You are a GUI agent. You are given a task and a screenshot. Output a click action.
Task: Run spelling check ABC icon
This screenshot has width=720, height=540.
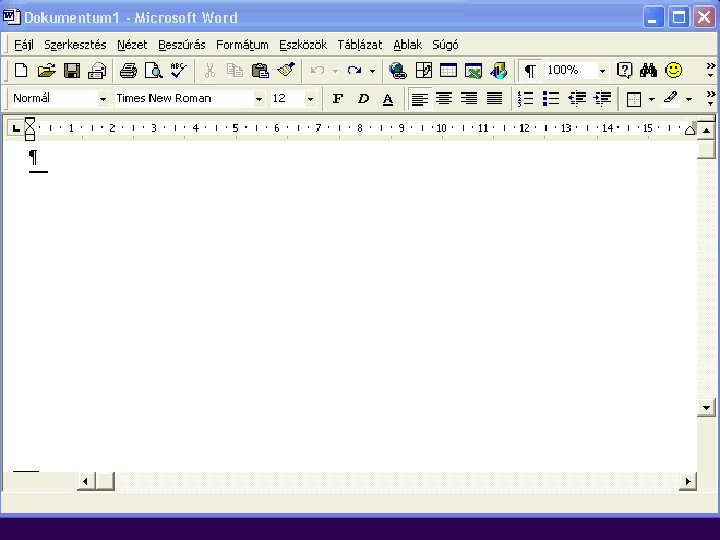[179, 71]
